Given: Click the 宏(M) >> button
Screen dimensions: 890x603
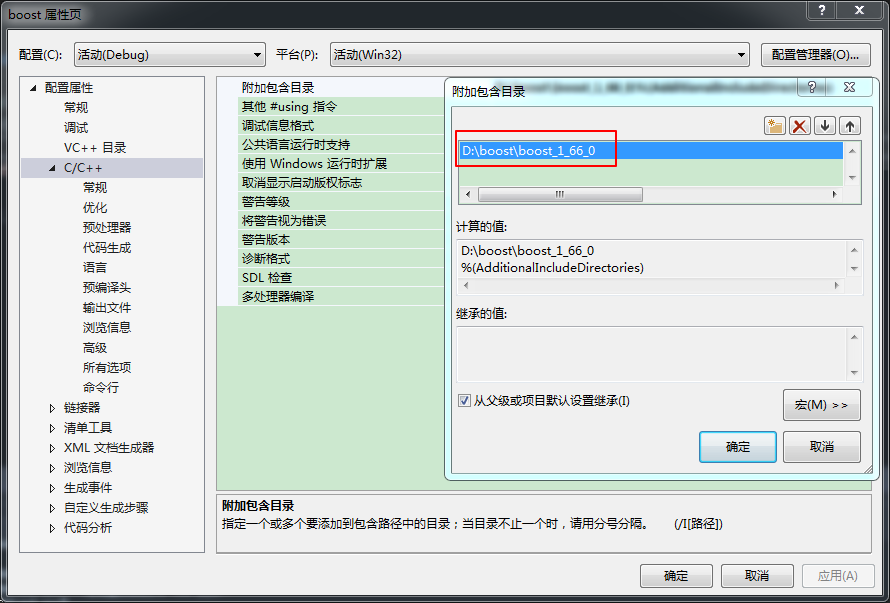Looking at the screenshot, I should (x=821, y=405).
